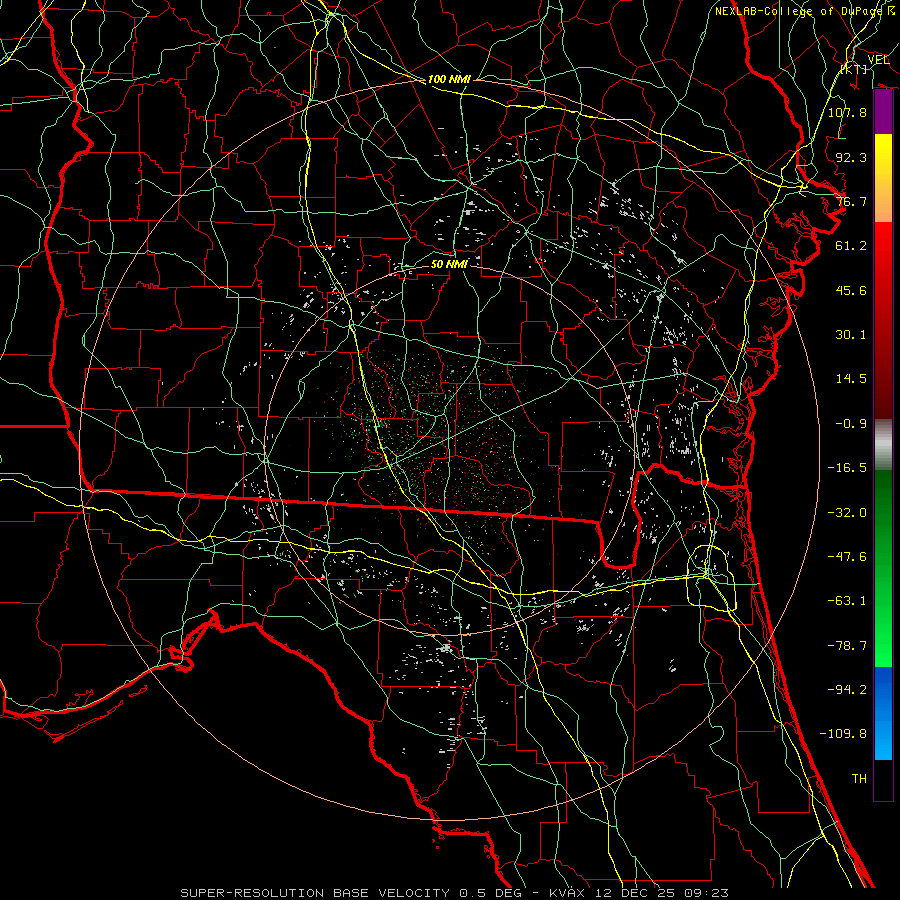The width and height of the screenshot is (900, 900).
Task: Click the 61.2 value on the velocity scale
Action: [851, 246]
